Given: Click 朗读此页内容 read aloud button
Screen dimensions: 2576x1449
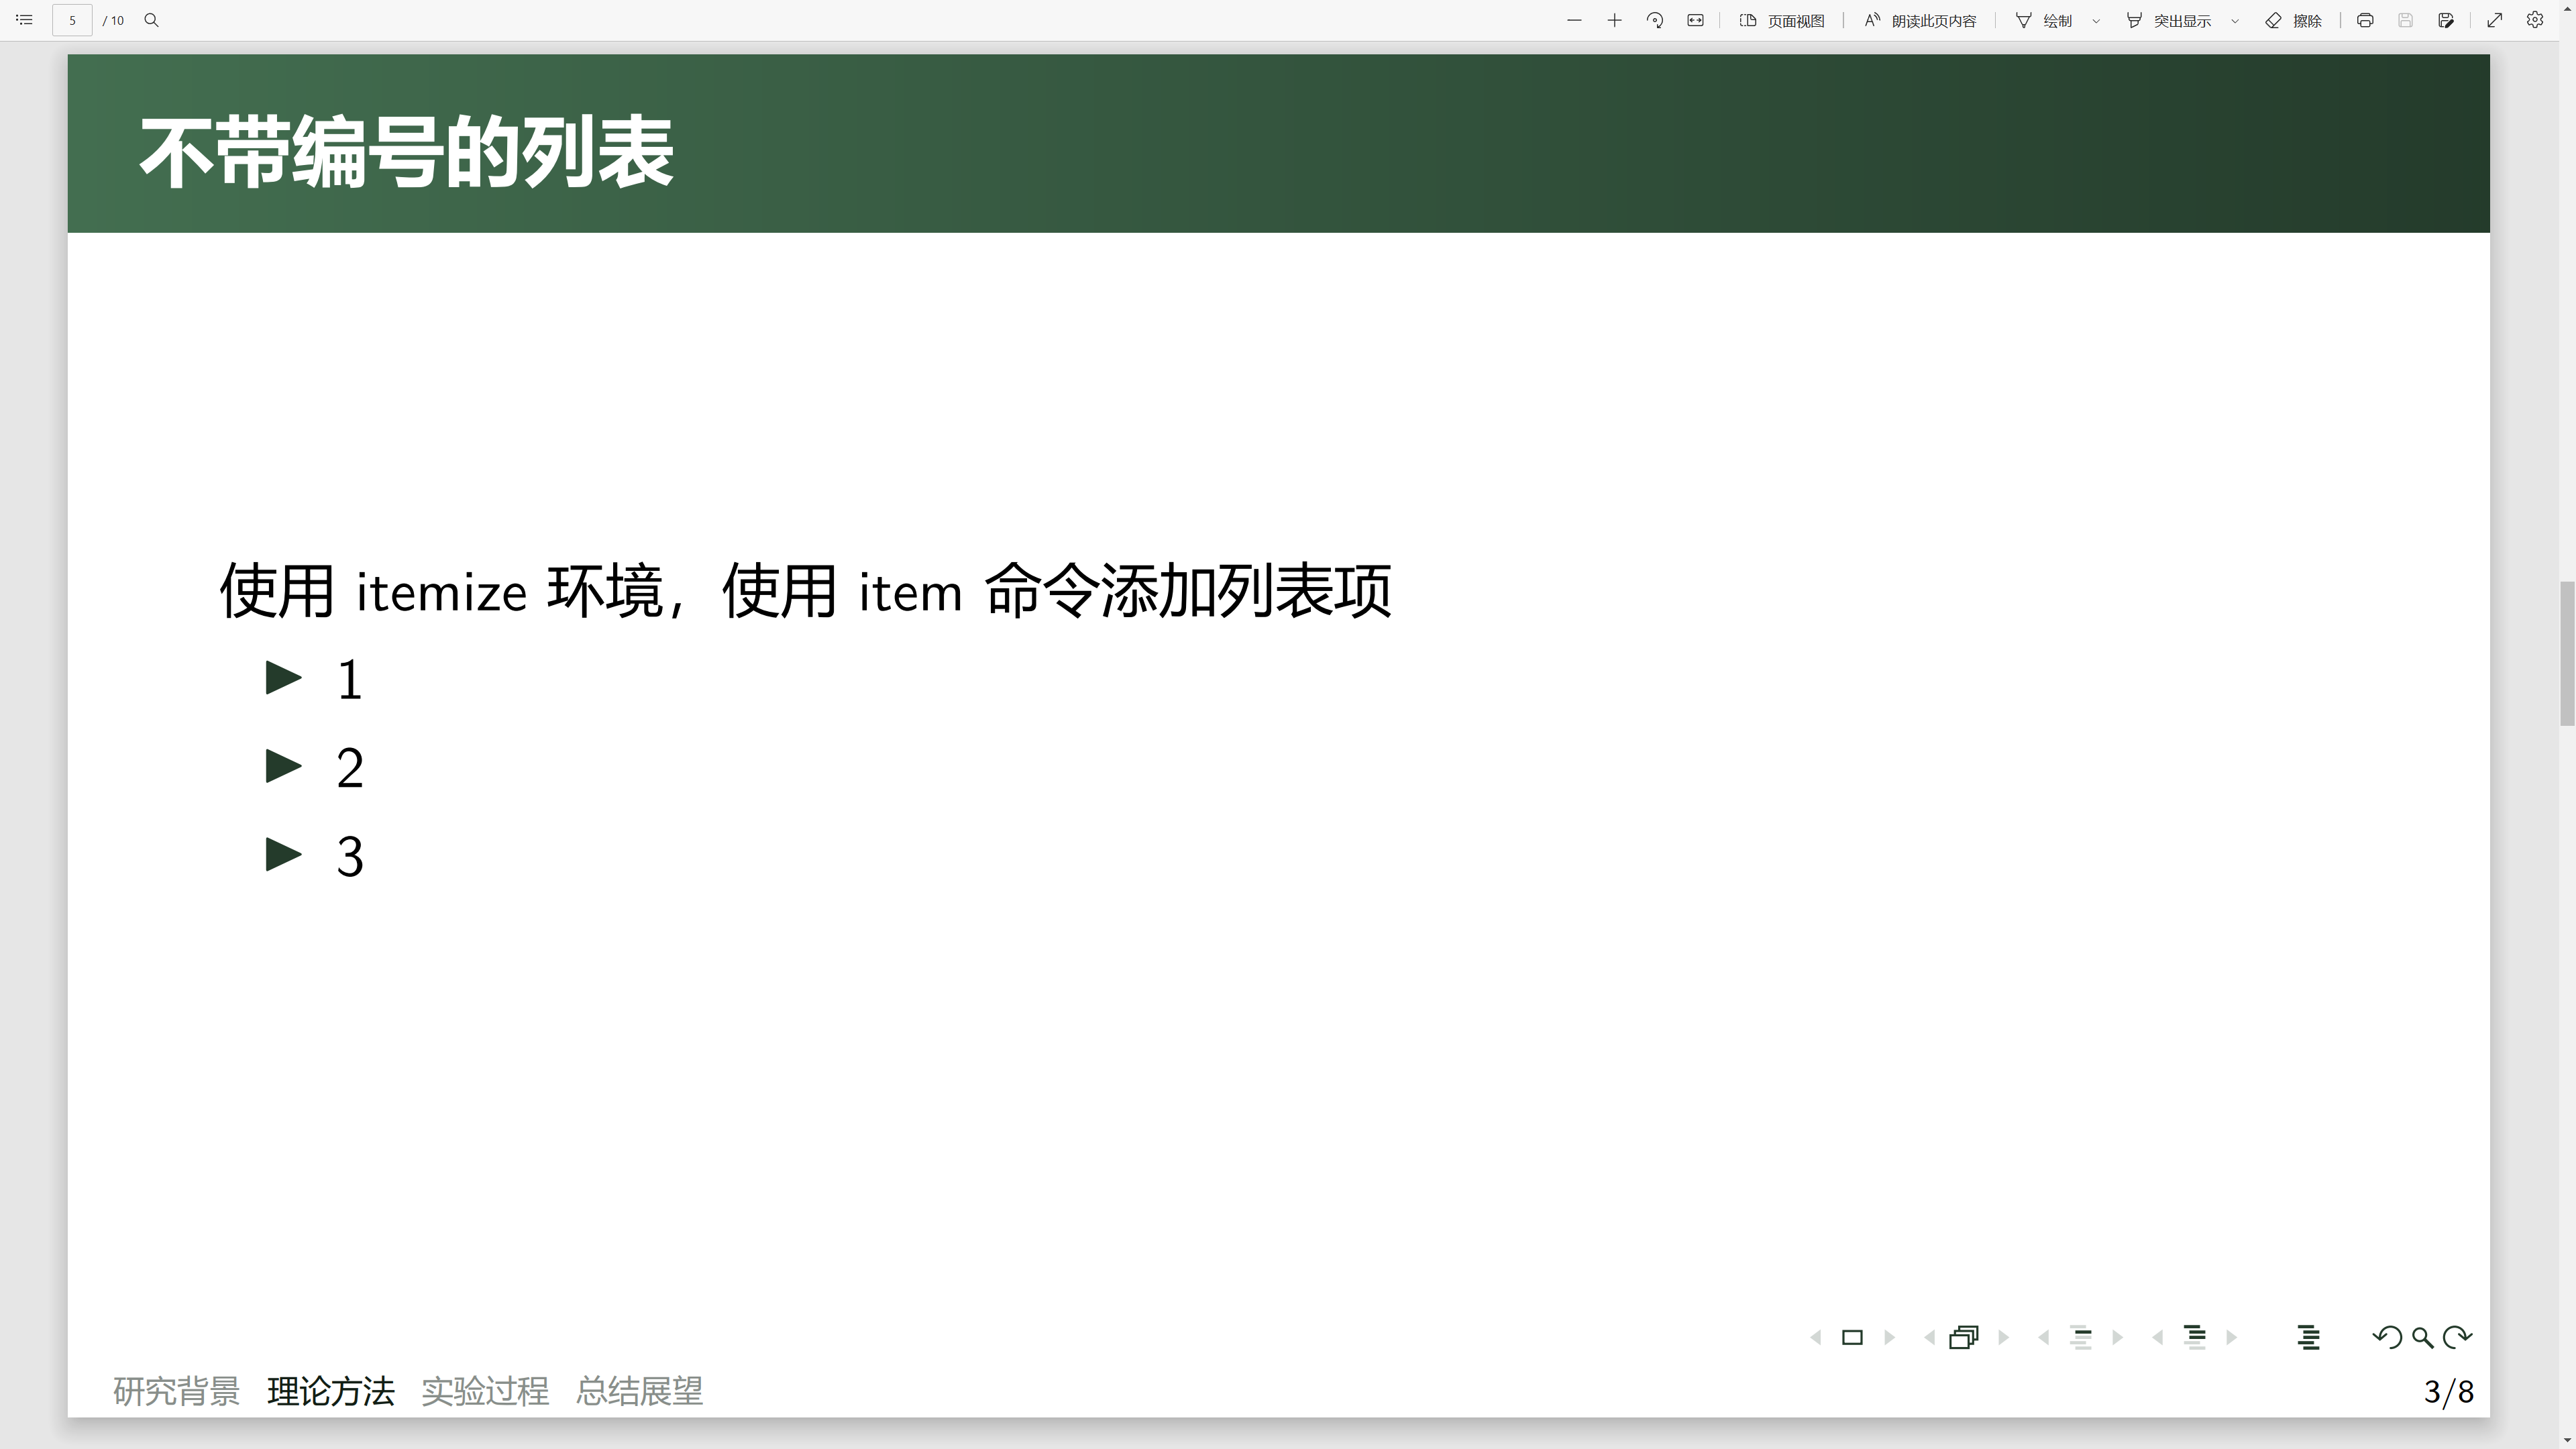Looking at the screenshot, I should pos(1920,20).
